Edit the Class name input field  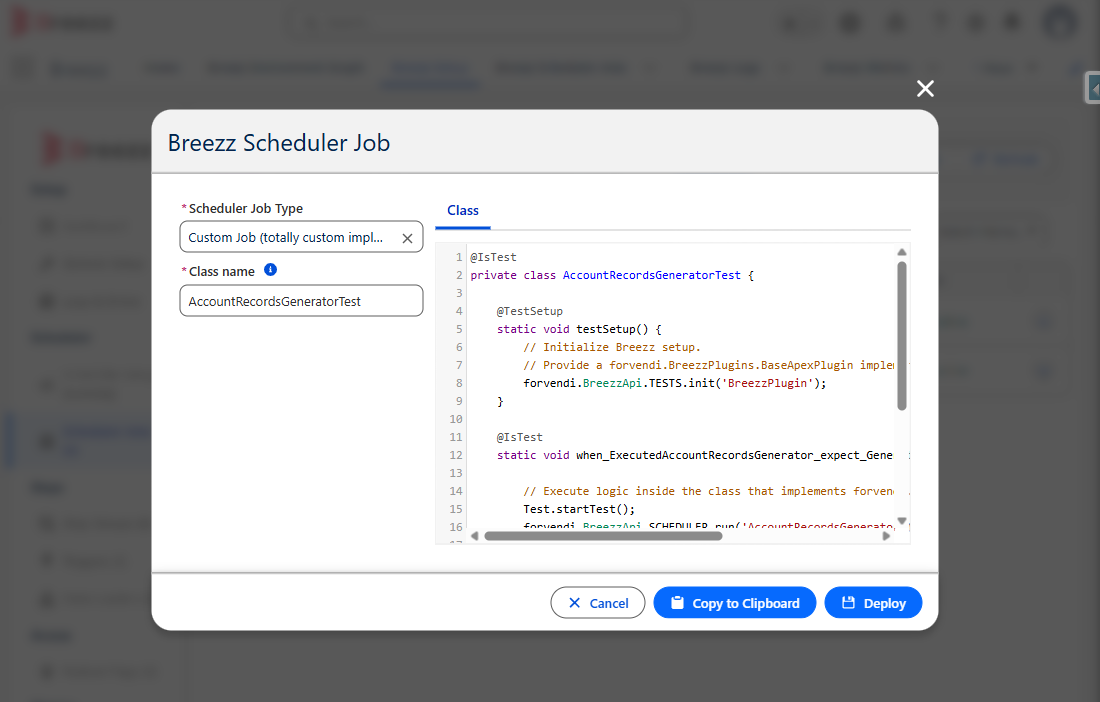(x=301, y=301)
